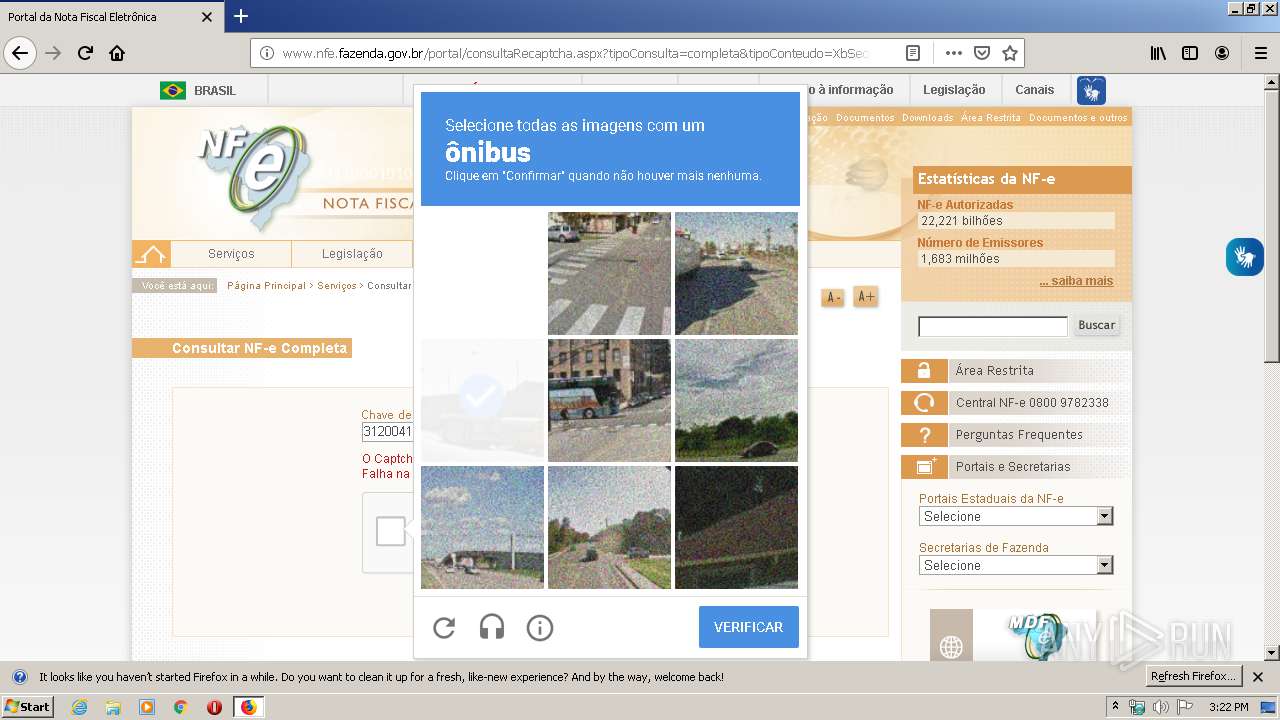The image size is (1280, 720).
Task: Open Perguntas Frequentes in the sidebar
Action: click(1016, 434)
